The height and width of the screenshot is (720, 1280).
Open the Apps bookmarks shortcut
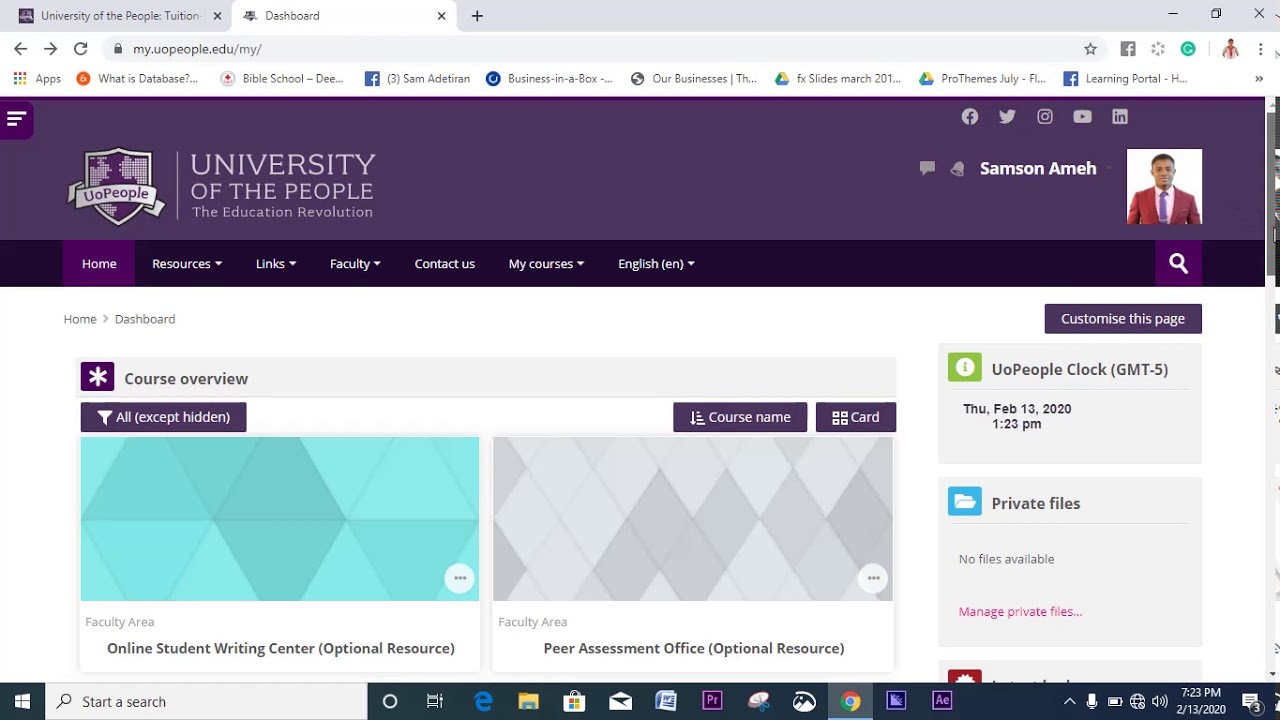(37, 78)
